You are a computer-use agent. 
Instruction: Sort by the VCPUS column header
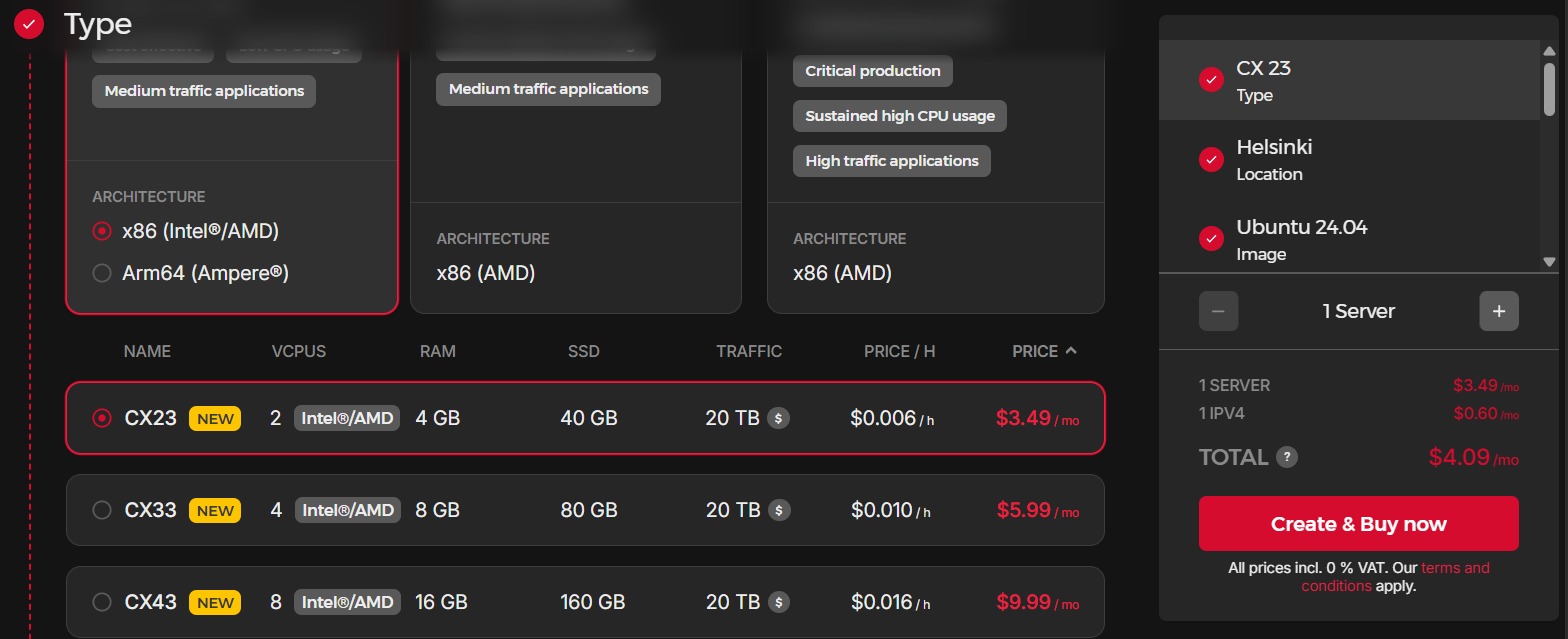[299, 351]
